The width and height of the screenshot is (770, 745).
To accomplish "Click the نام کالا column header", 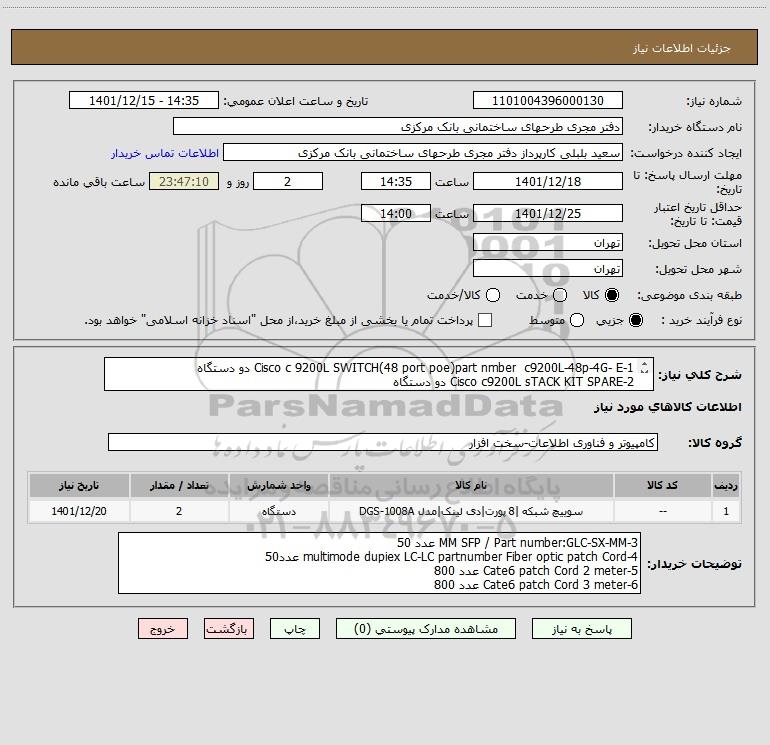I will click(x=471, y=485).
